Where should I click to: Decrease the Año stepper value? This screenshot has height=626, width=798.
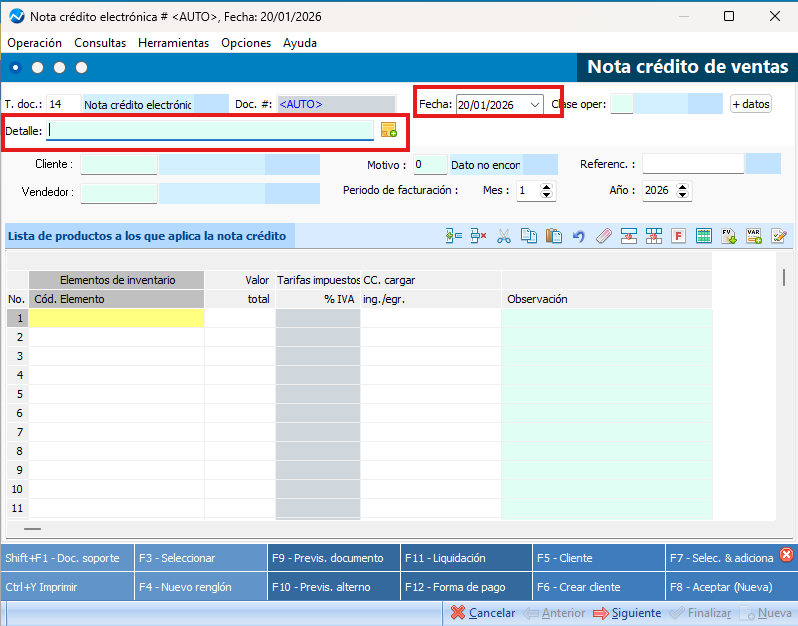click(x=683, y=195)
